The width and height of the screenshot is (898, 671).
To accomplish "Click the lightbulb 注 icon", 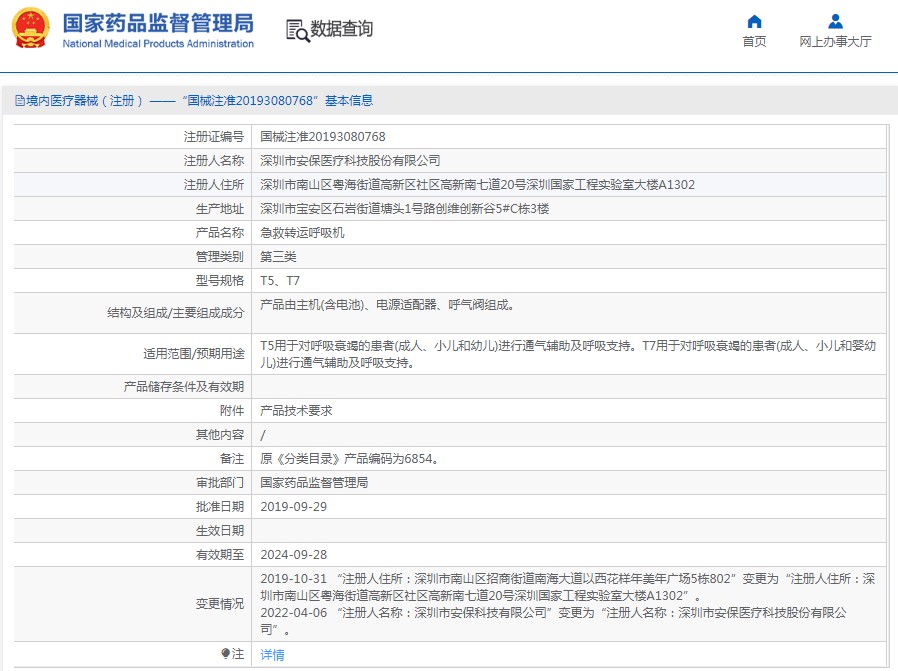I will coord(225,654).
